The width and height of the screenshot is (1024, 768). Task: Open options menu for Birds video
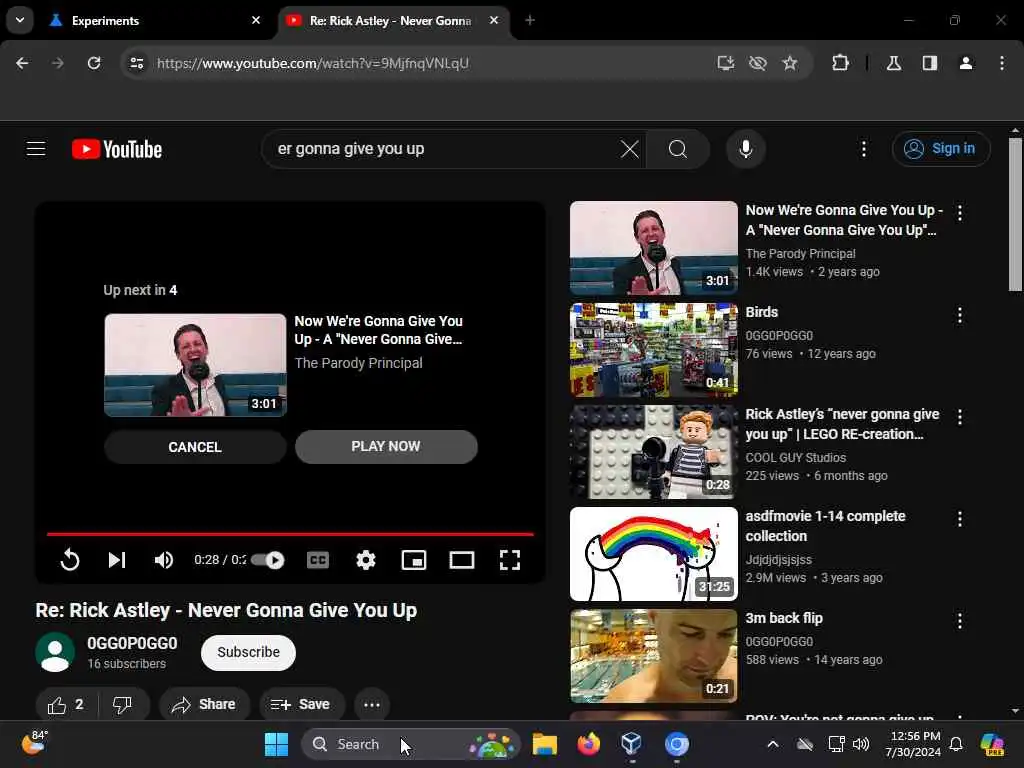click(x=959, y=315)
